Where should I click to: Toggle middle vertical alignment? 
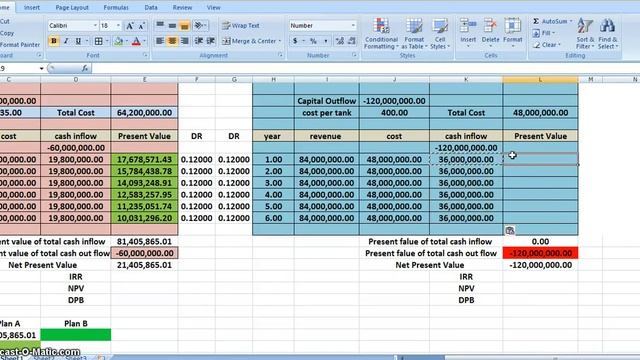[172, 26]
